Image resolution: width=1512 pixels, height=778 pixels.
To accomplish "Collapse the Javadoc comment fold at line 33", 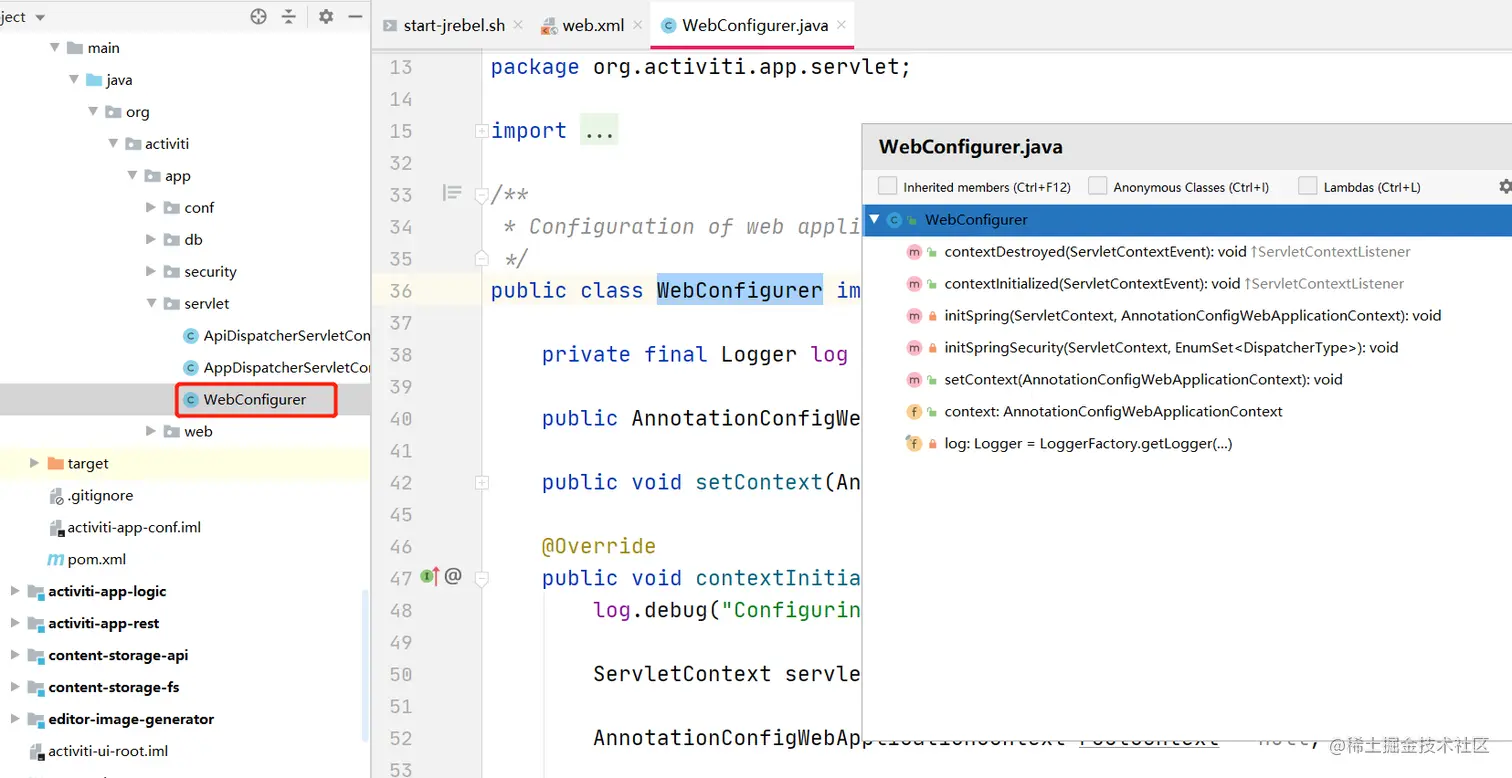I will (482, 194).
